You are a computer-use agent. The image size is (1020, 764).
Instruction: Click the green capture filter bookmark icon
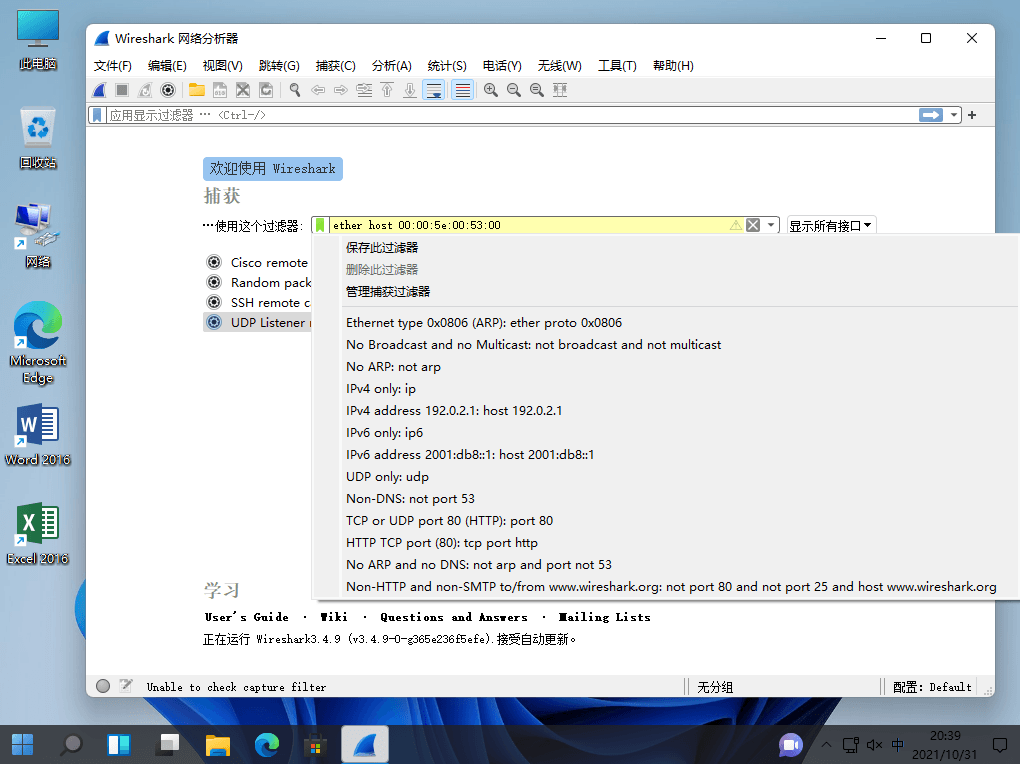[x=320, y=225]
